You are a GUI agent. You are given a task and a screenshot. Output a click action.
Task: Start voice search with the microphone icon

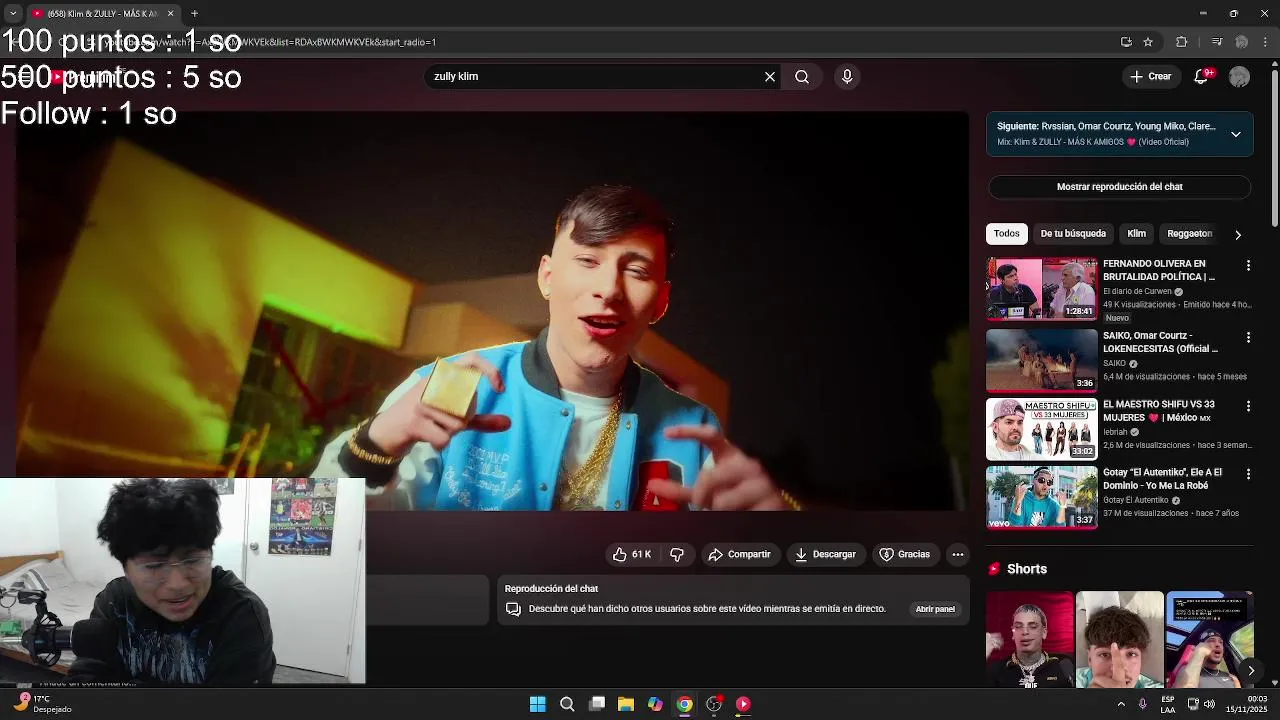coord(847,76)
